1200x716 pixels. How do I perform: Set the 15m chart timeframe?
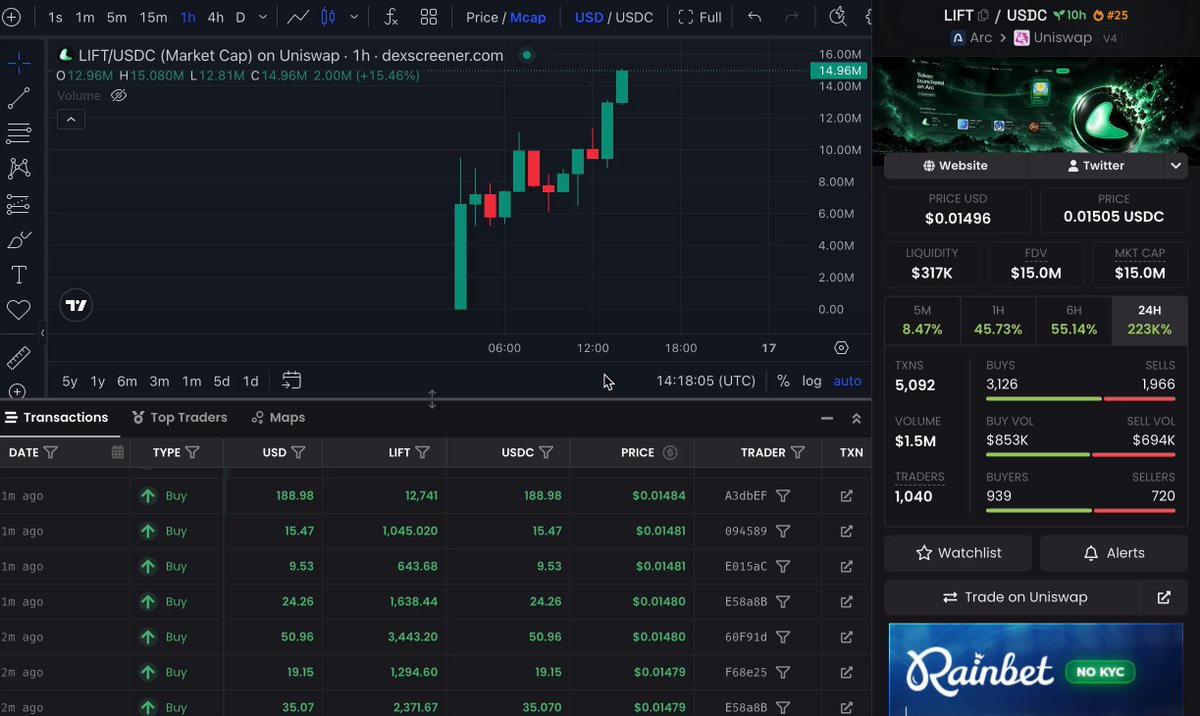(x=153, y=17)
